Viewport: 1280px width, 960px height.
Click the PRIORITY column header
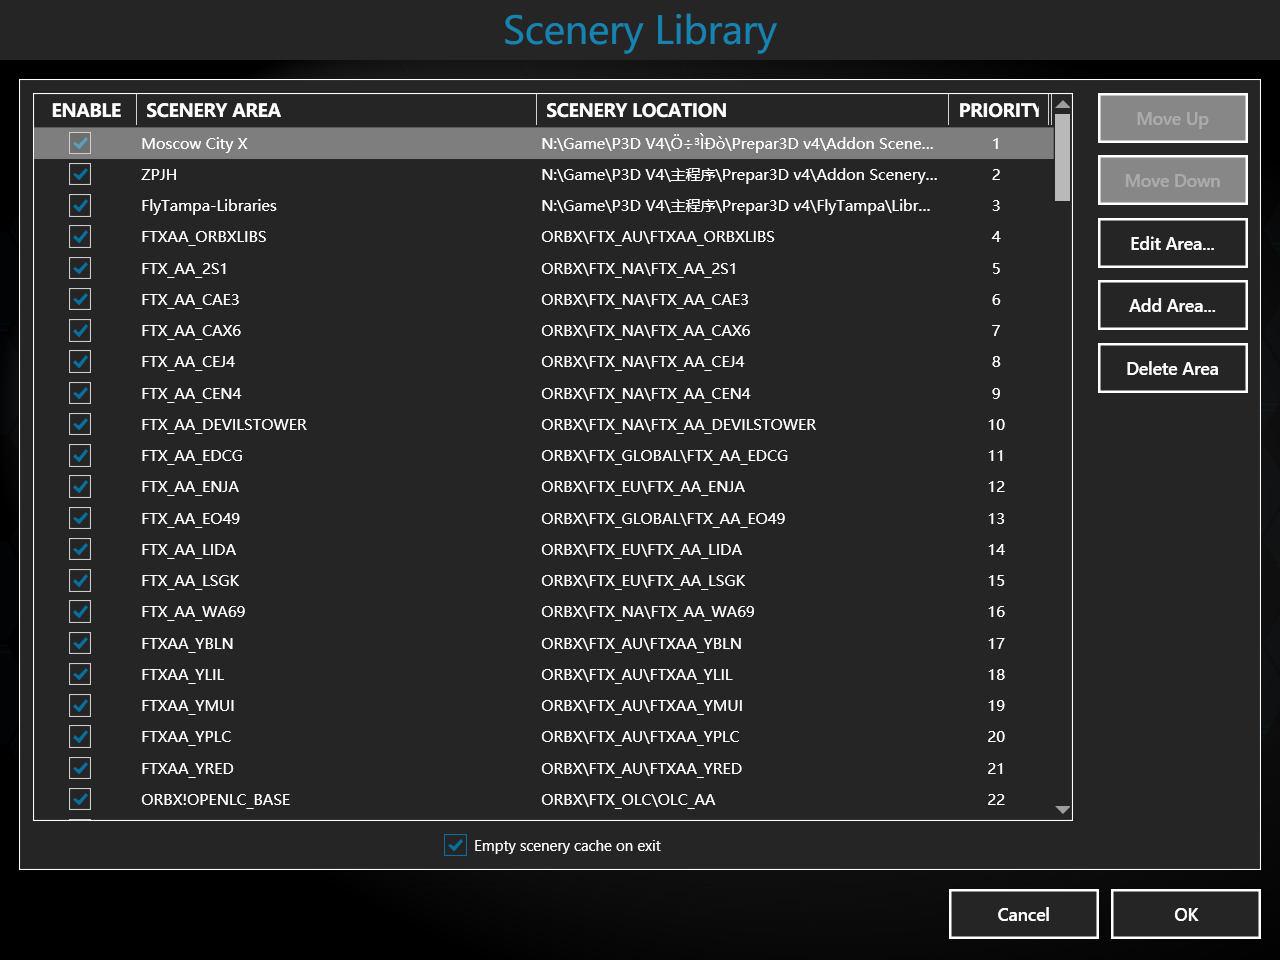pyautogui.click(x=998, y=110)
